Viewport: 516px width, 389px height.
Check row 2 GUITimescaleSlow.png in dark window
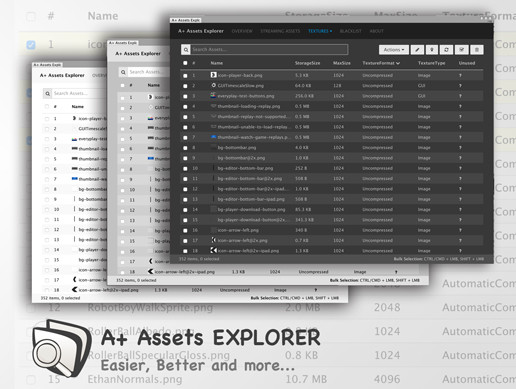(185, 86)
